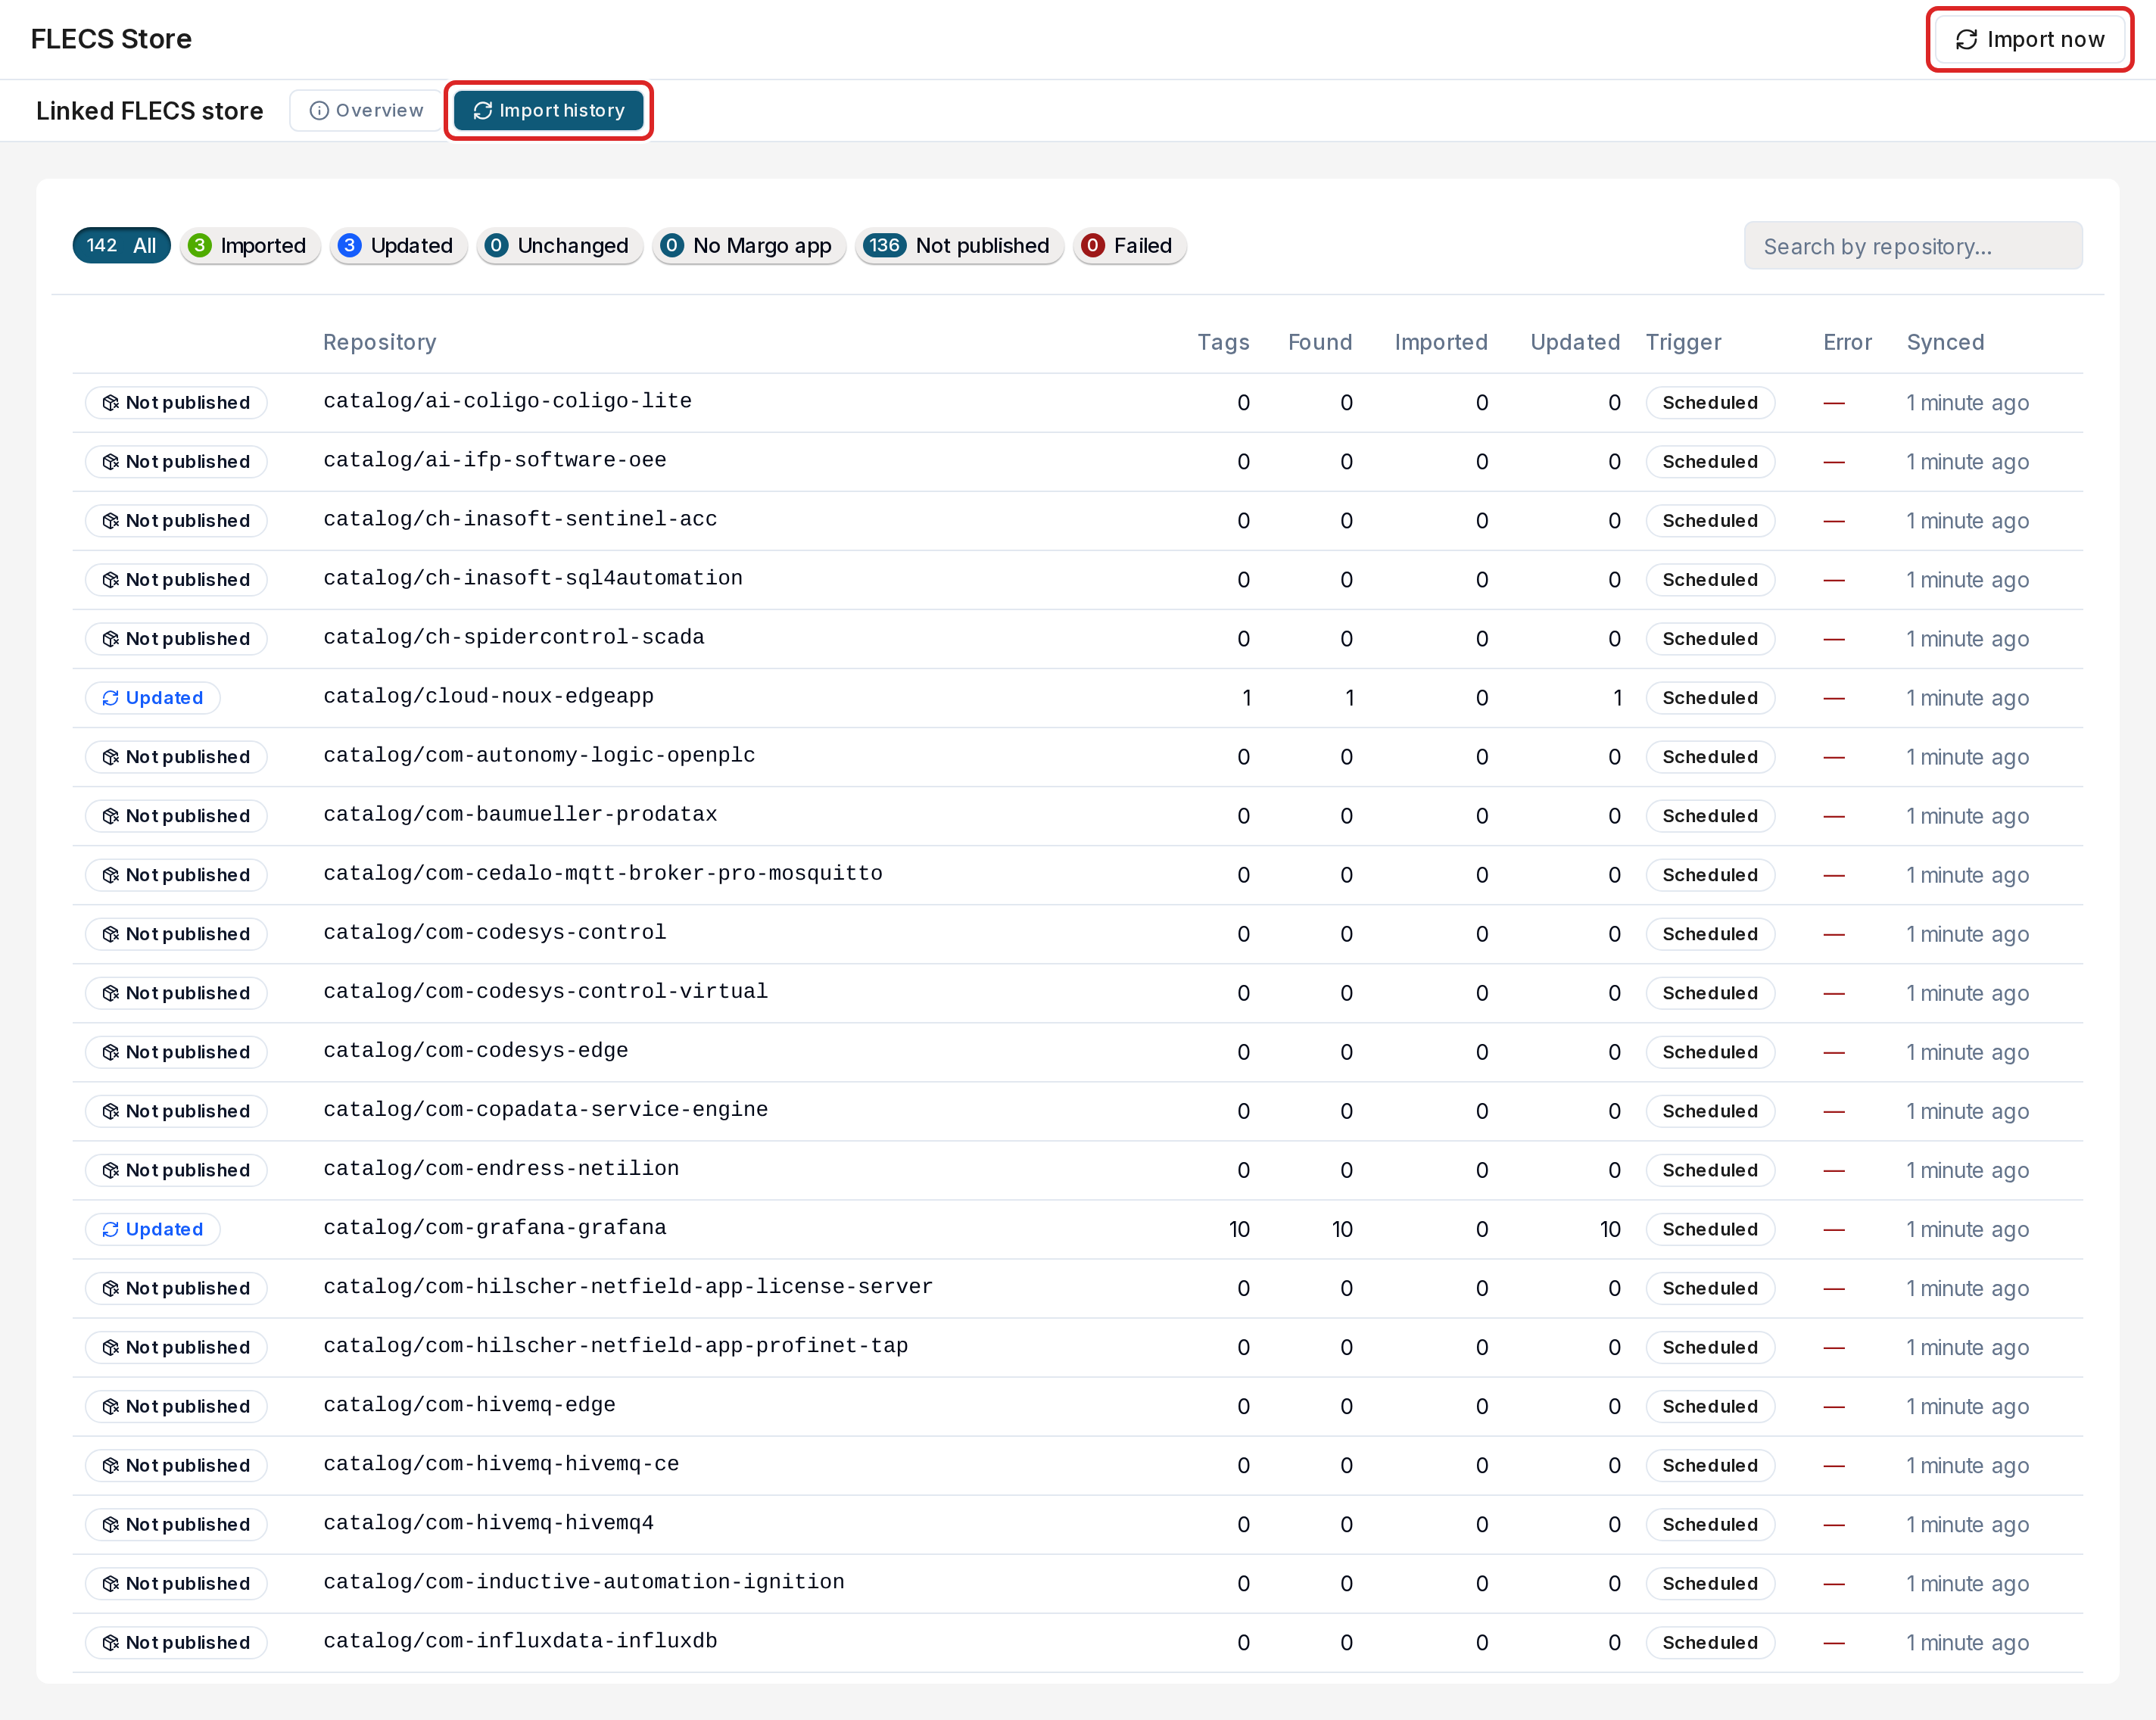Click package icon in ch-inasoft-sentinel-acc row
Screen dimensions: 2156x1720
click(111, 521)
